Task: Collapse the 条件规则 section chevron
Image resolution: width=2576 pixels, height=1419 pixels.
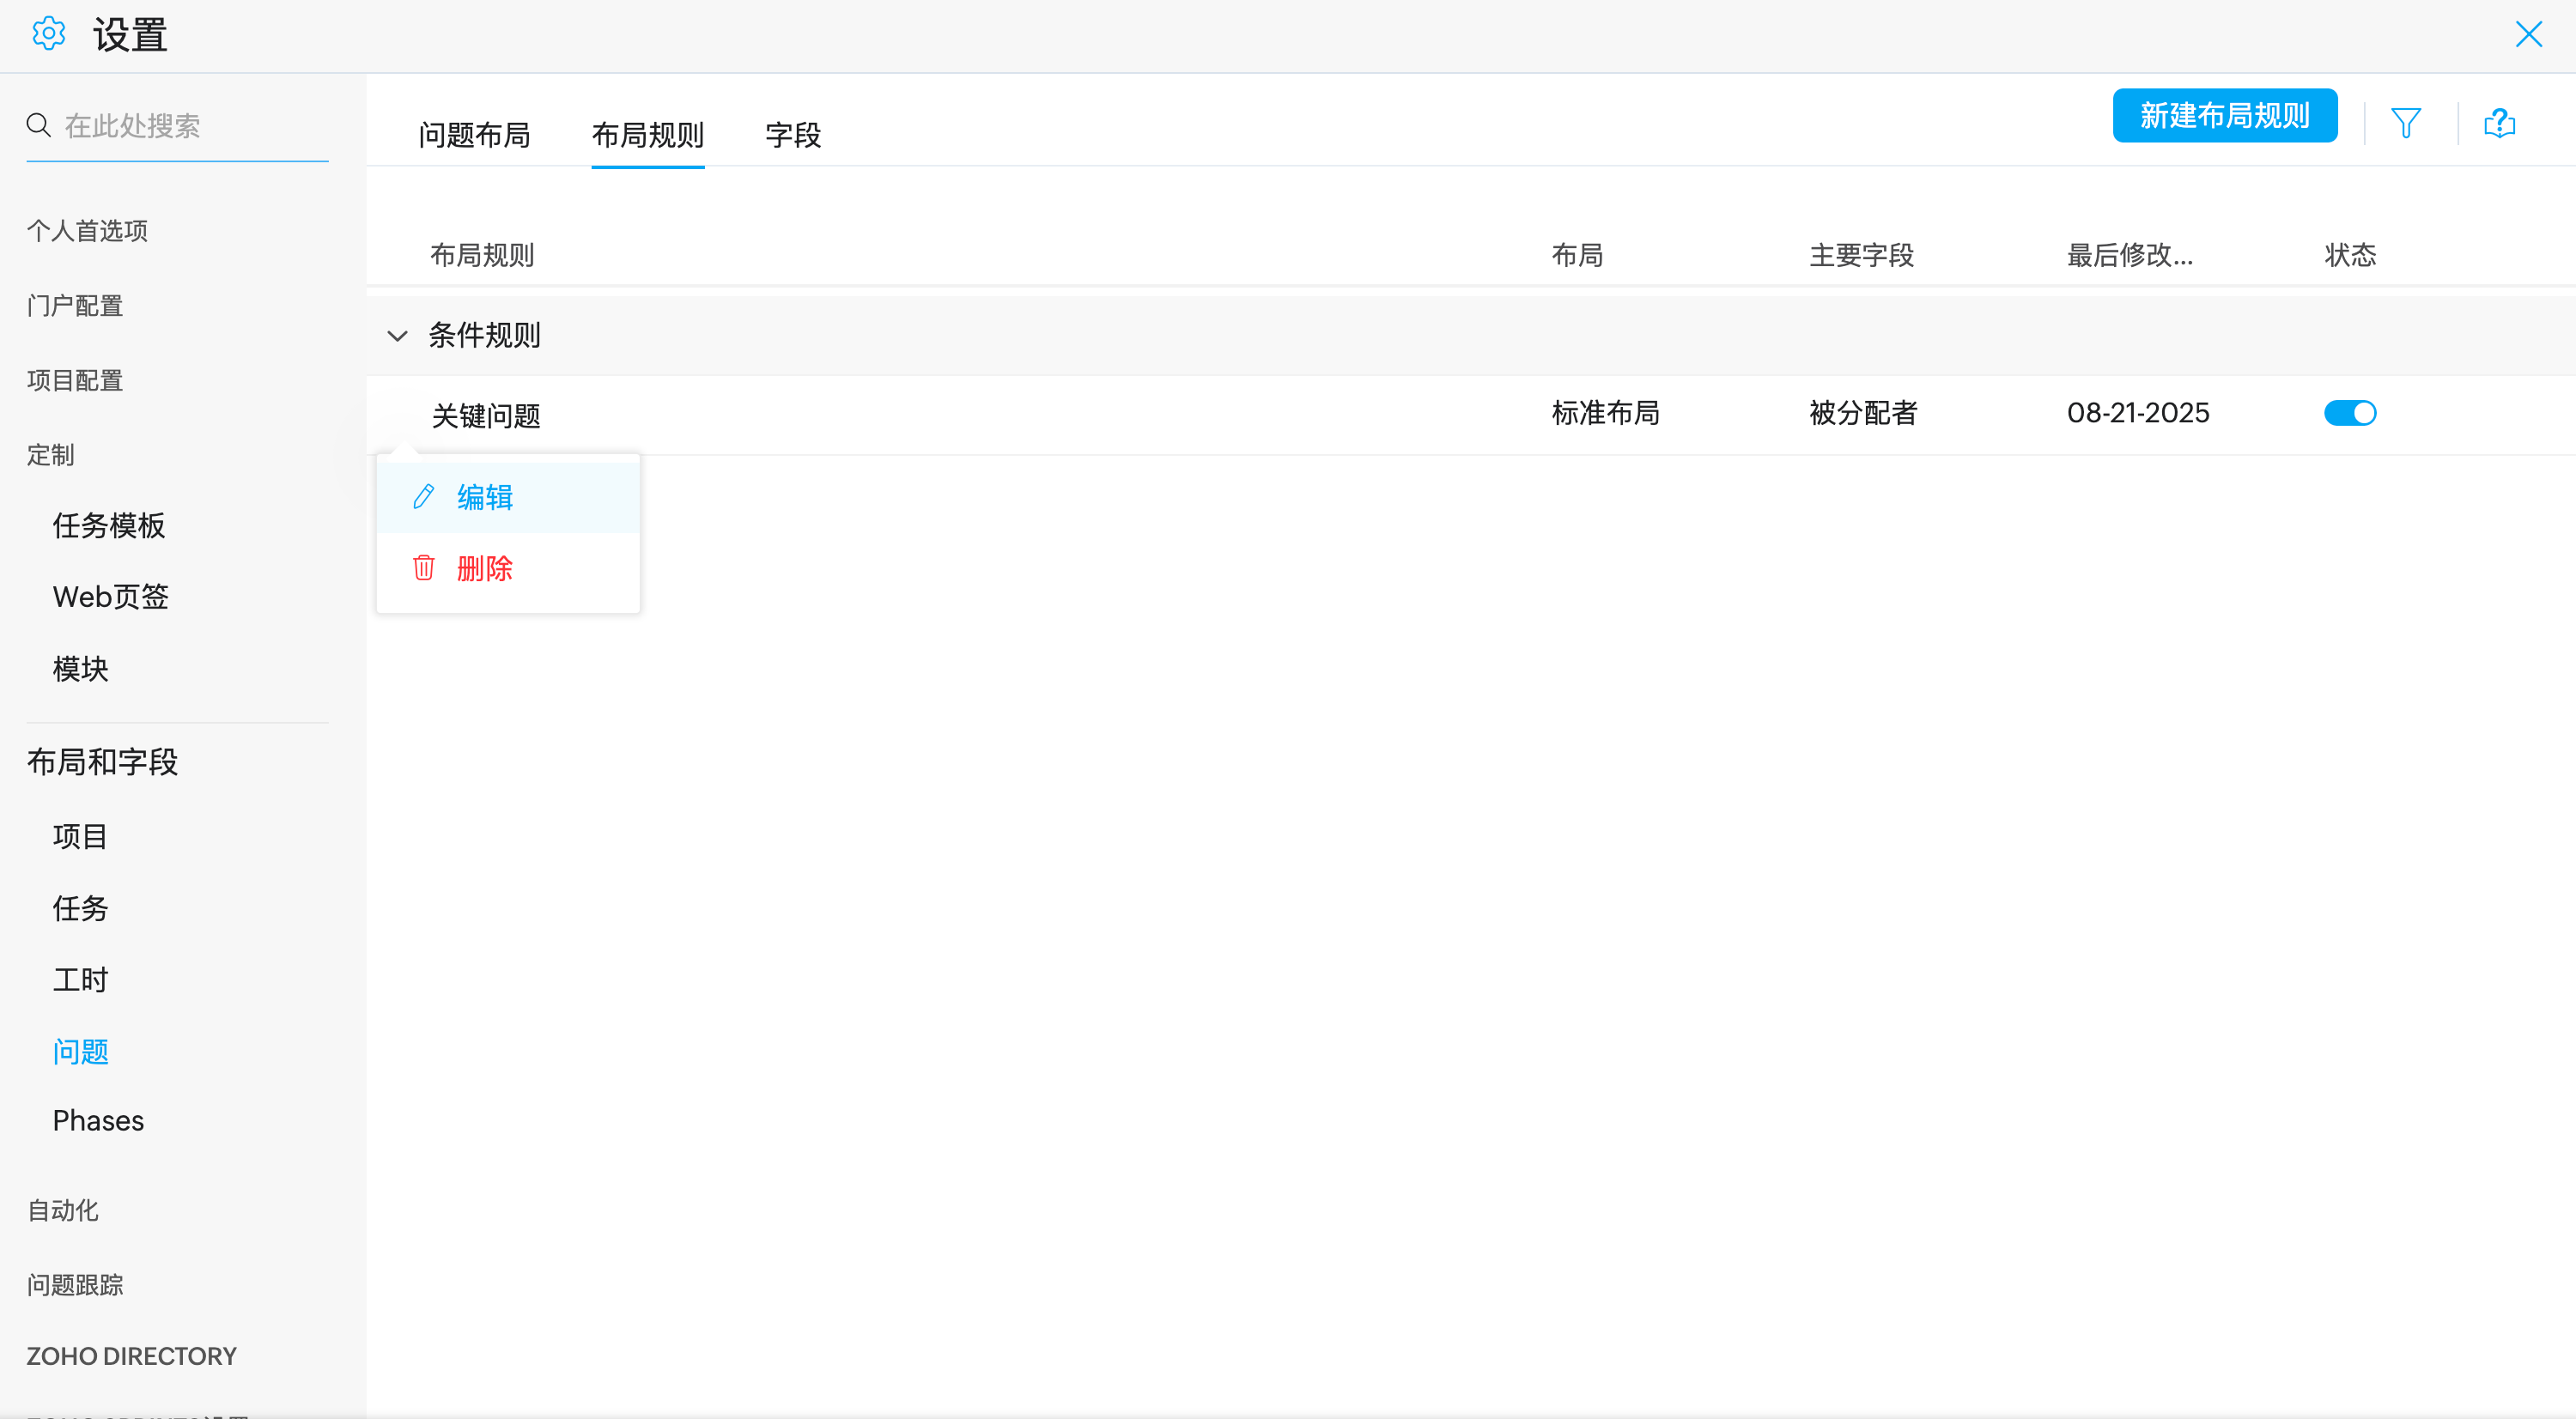Action: point(397,336)
